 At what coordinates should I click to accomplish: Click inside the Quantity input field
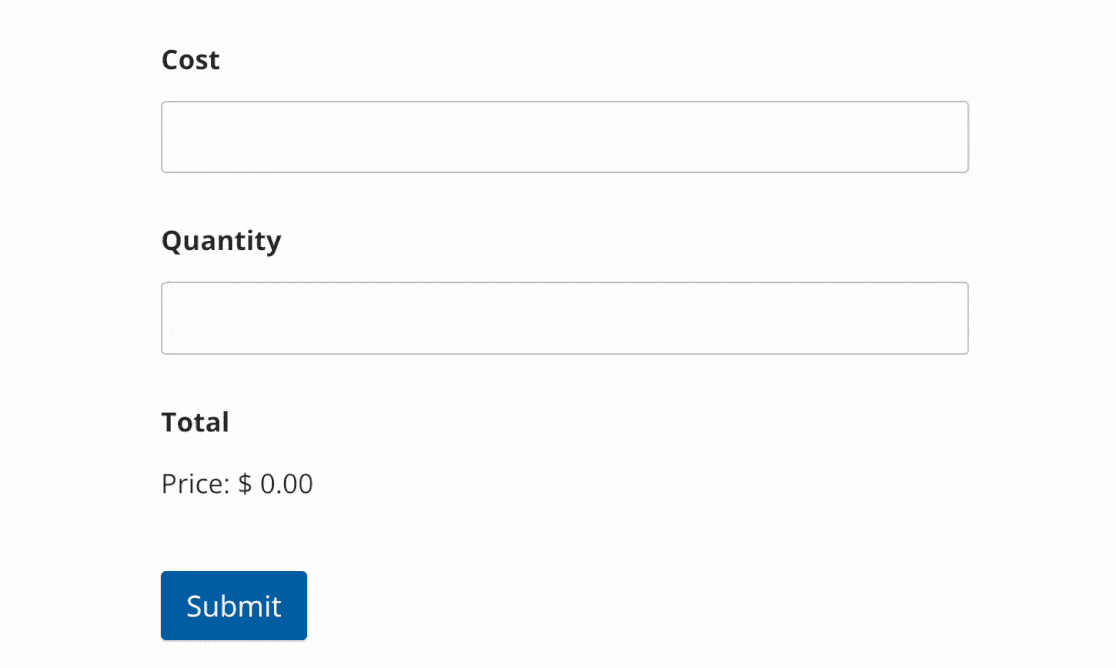point(564,317)
